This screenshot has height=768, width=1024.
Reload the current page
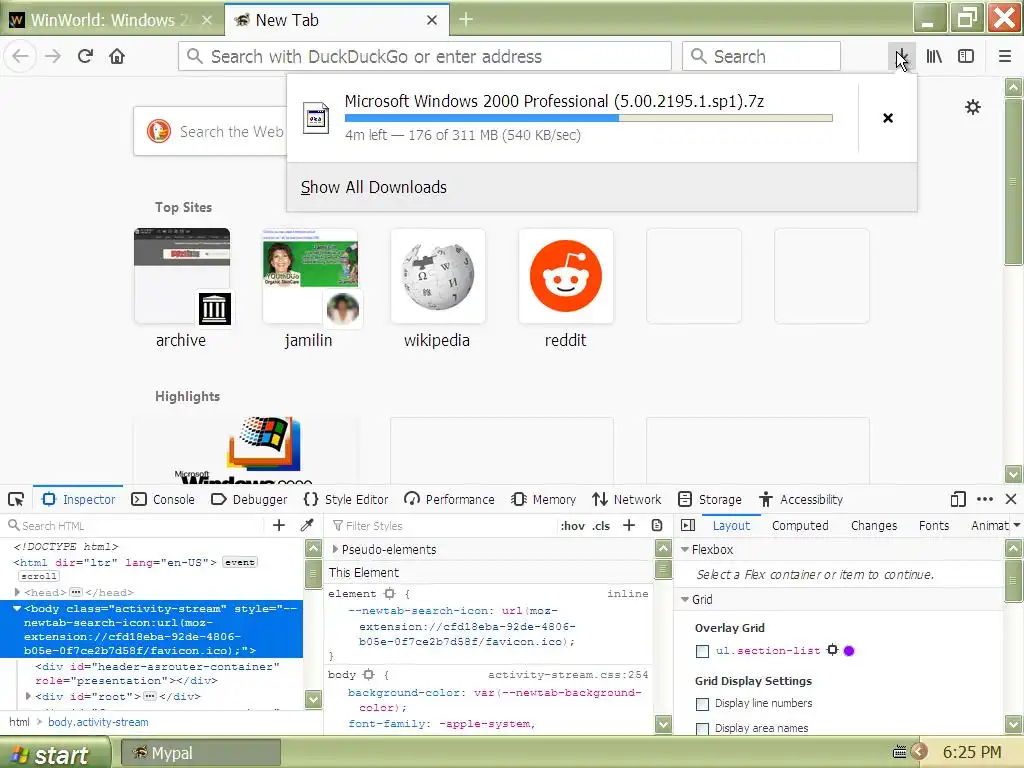(x=86, y=56)
